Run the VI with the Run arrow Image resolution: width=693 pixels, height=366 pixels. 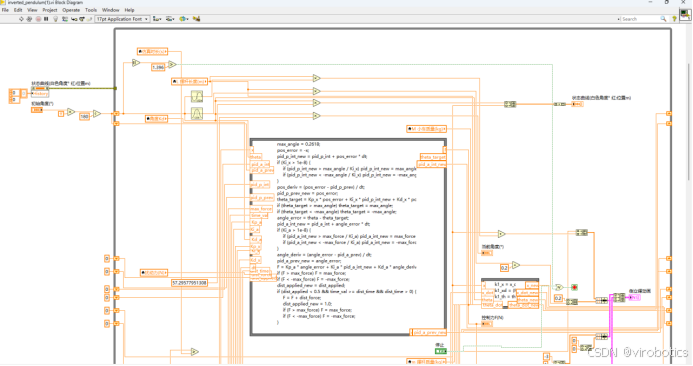[x=21, y=19]
